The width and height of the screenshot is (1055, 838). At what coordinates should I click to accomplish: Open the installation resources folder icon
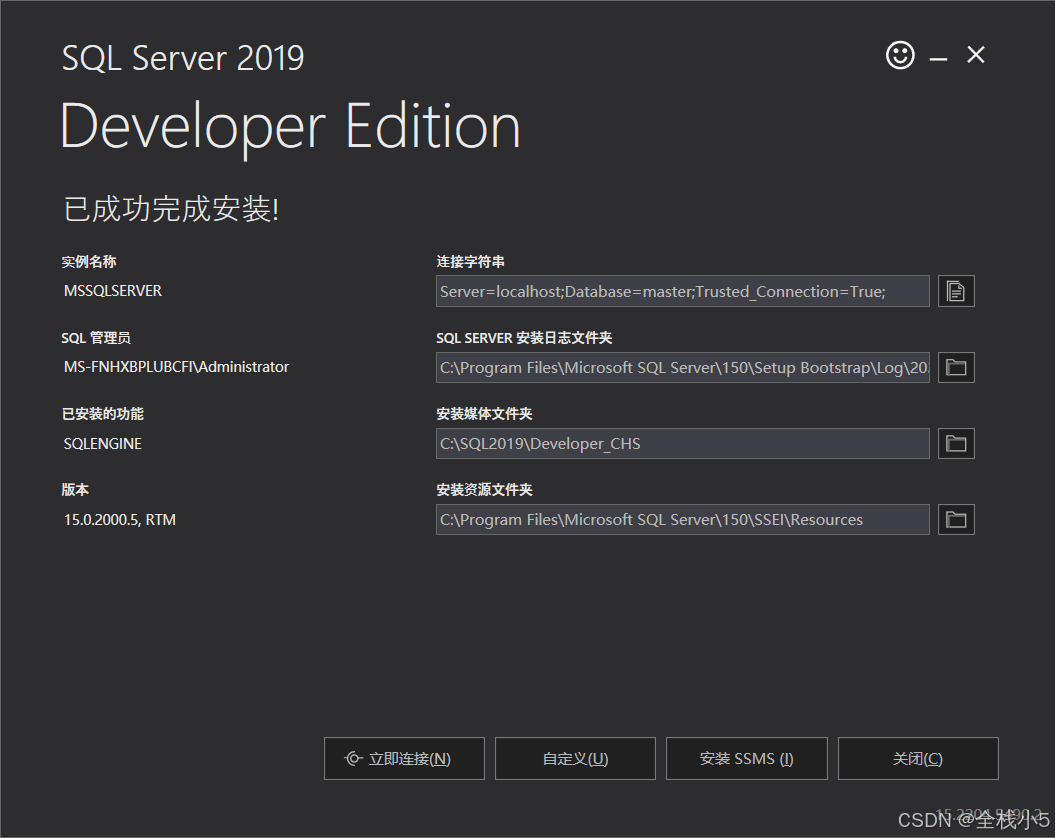pyautogui.click(x=956, y=520)
